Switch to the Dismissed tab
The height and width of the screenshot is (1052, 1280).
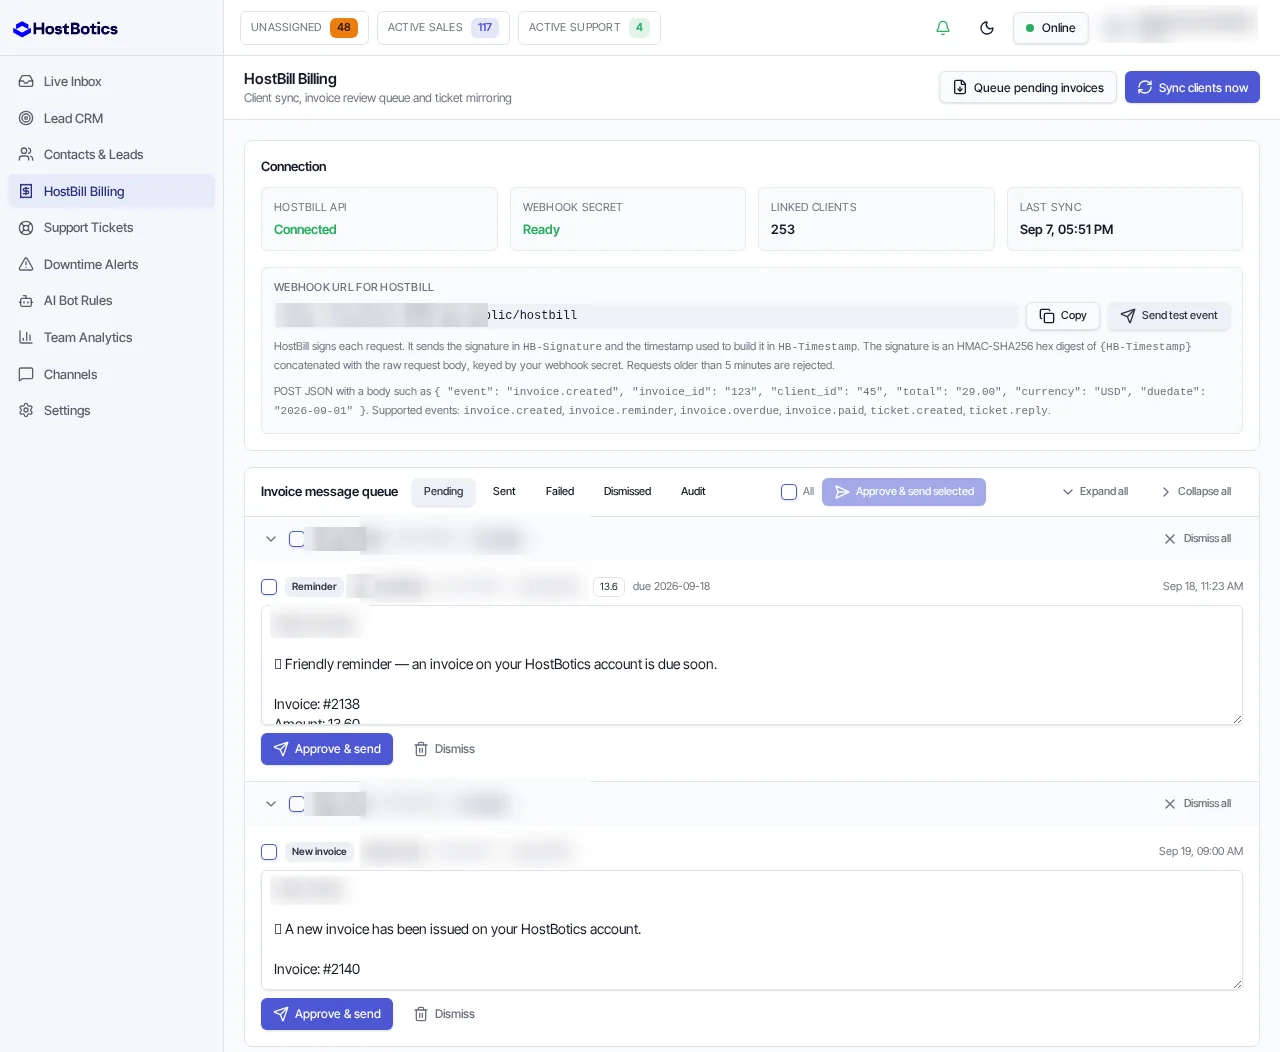(627, 491)
